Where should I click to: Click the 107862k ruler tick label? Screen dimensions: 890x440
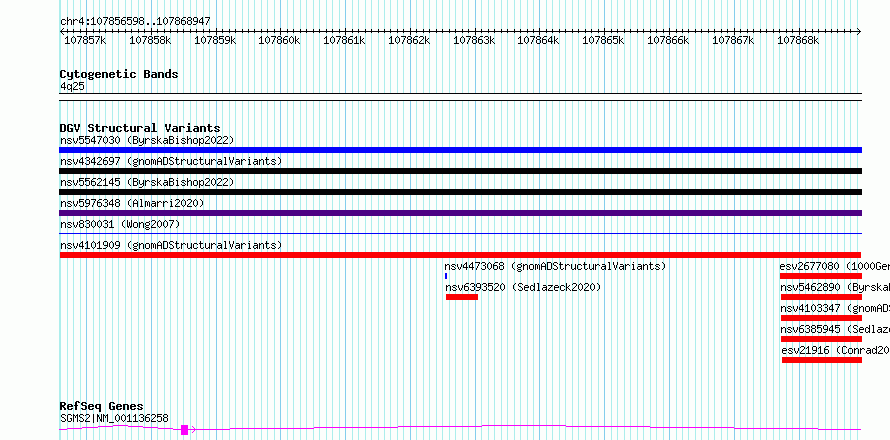[409, 40]
